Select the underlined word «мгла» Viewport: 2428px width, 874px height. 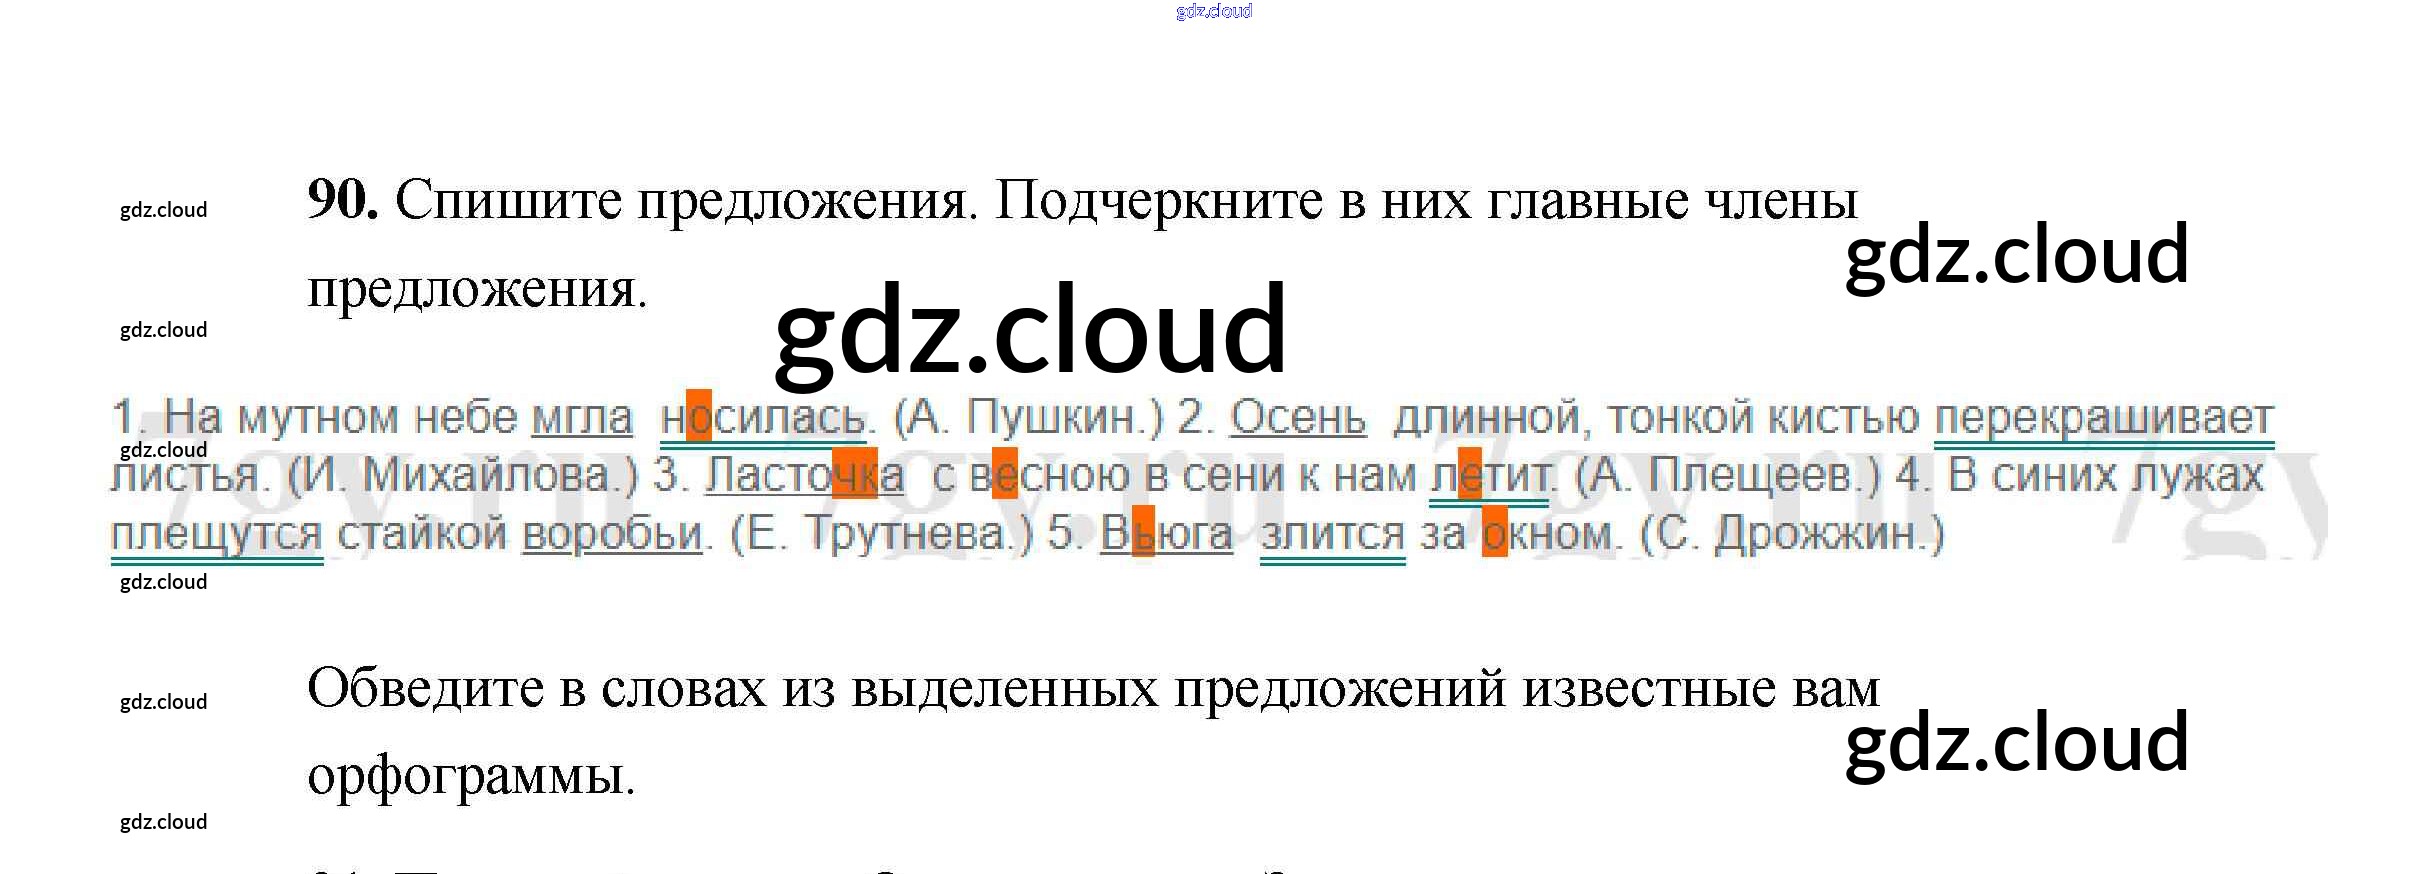click(x=582, y=417)
